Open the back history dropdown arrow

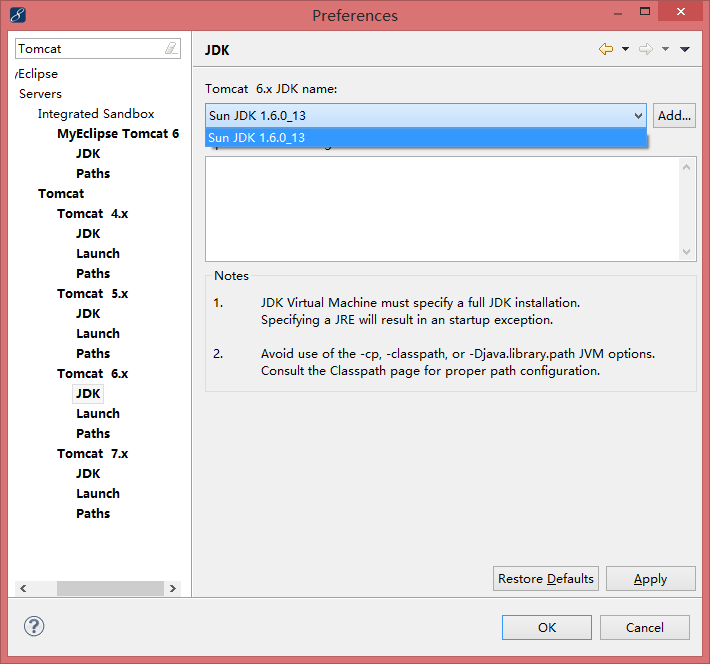[x=625, y=49]
